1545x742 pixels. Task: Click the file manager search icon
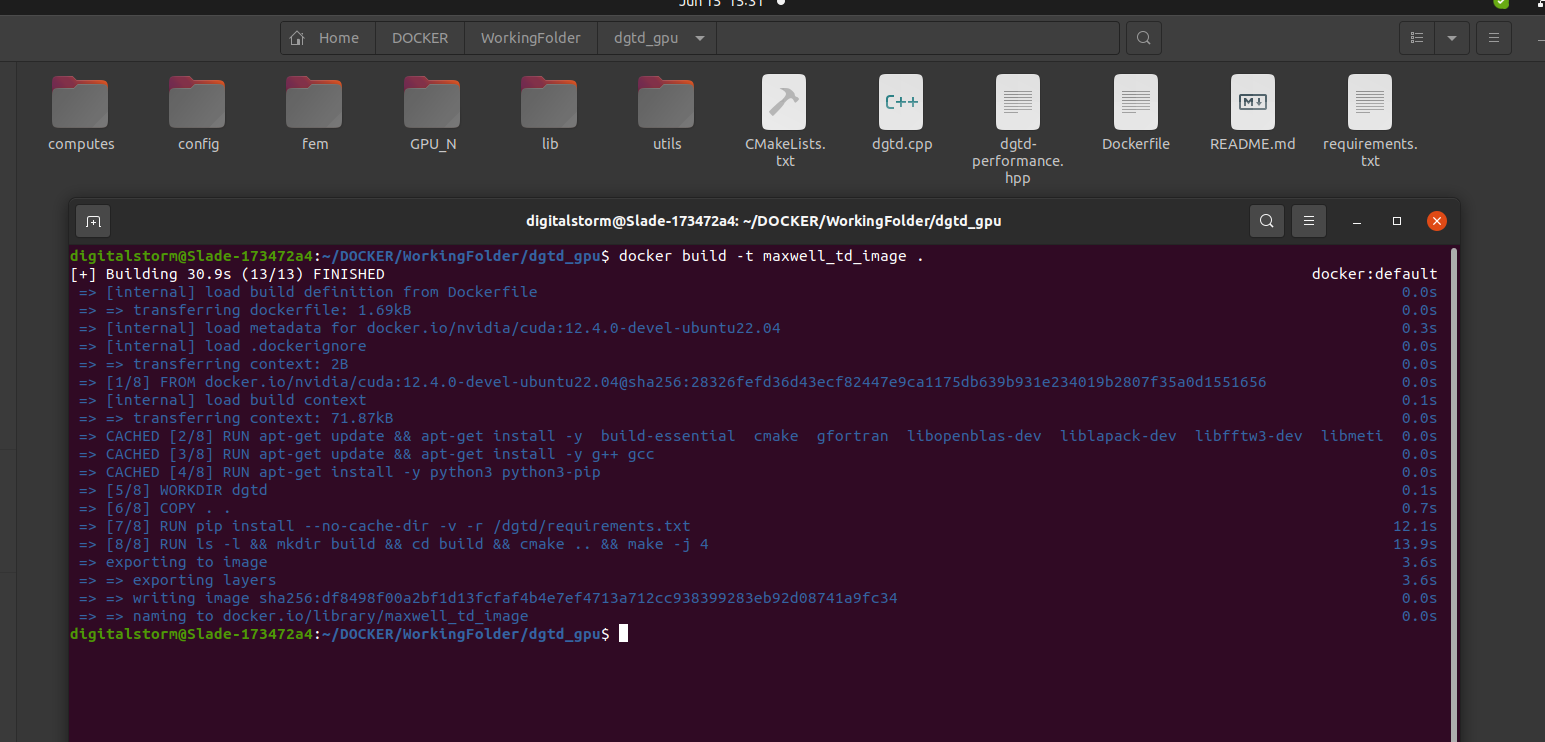click(x=1144, y=38)
